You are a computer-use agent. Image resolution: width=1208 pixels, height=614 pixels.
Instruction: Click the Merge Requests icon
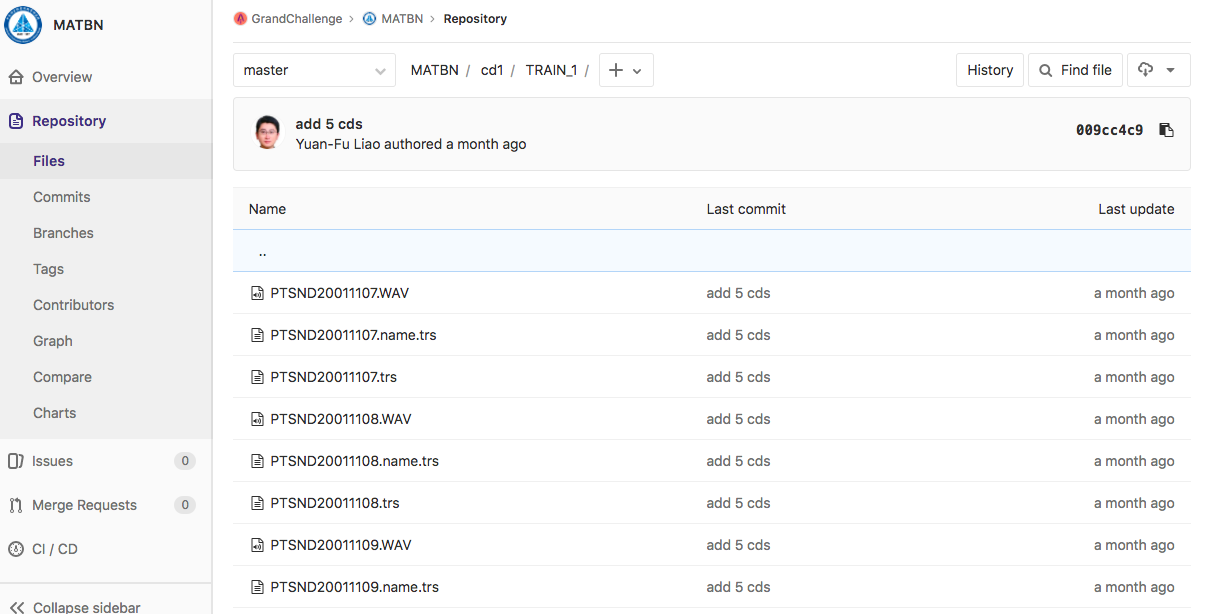pos(15,505)
